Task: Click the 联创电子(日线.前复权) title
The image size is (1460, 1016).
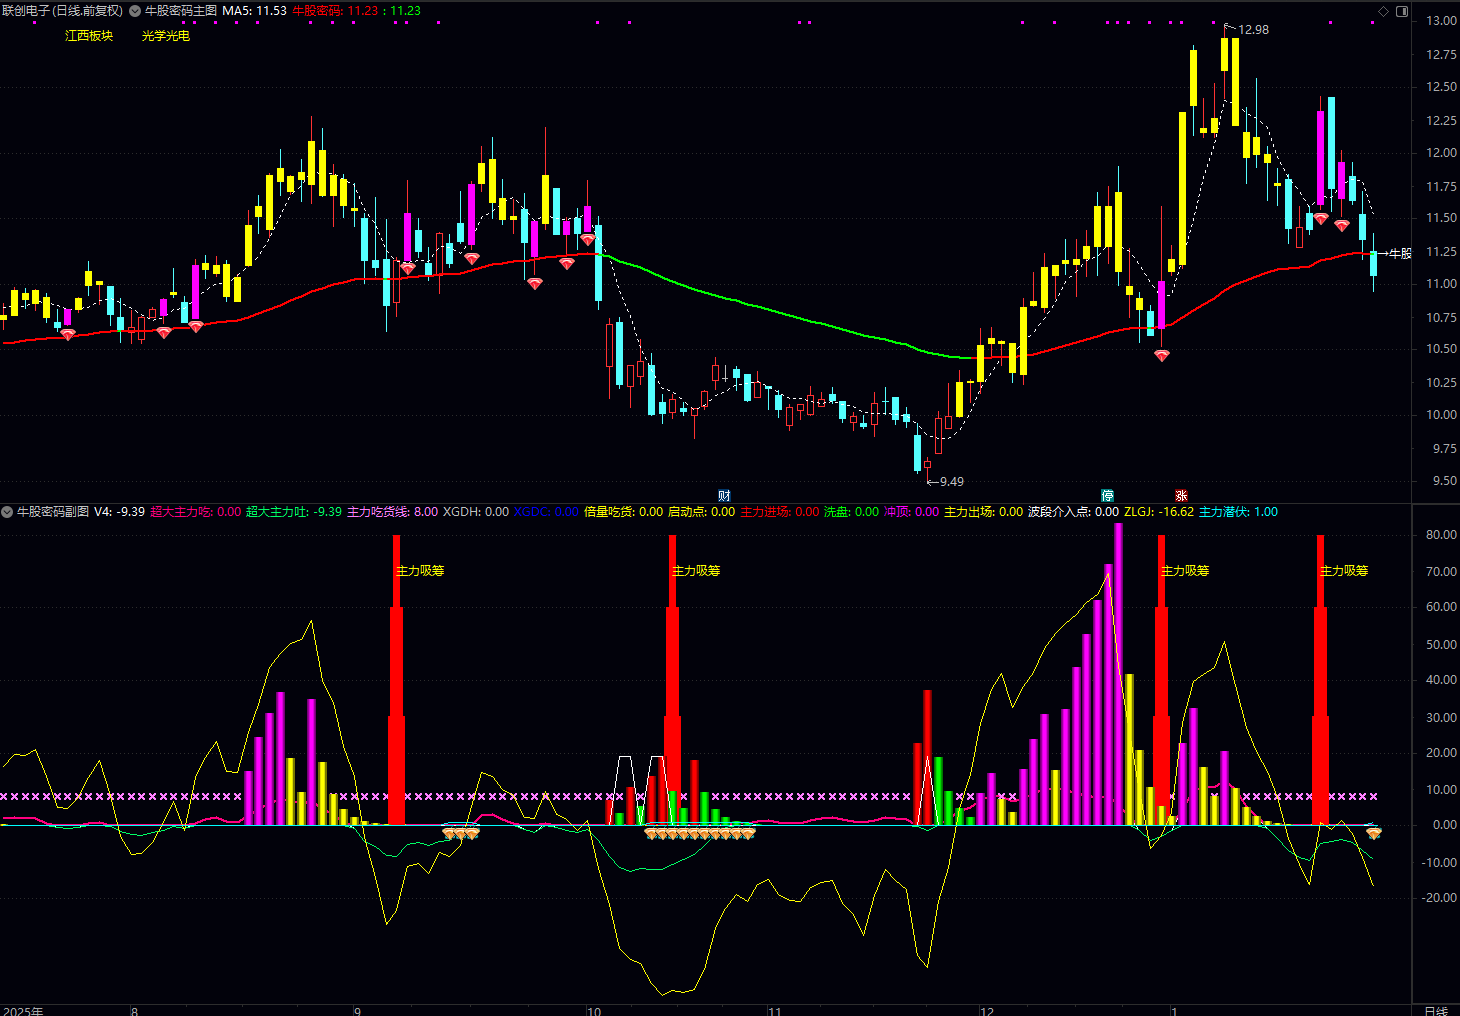Action: click(63, 11)
